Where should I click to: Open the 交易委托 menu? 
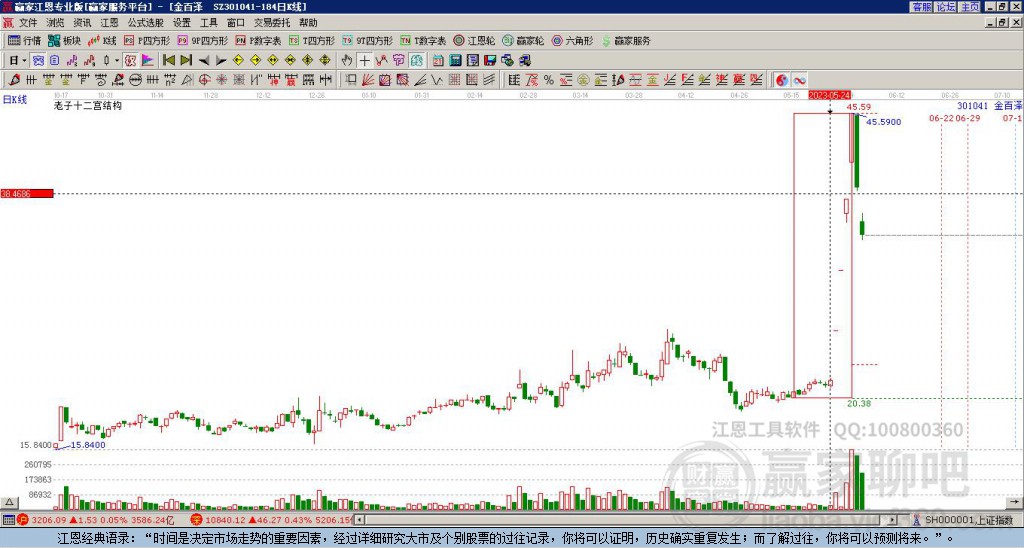point(272,23)
